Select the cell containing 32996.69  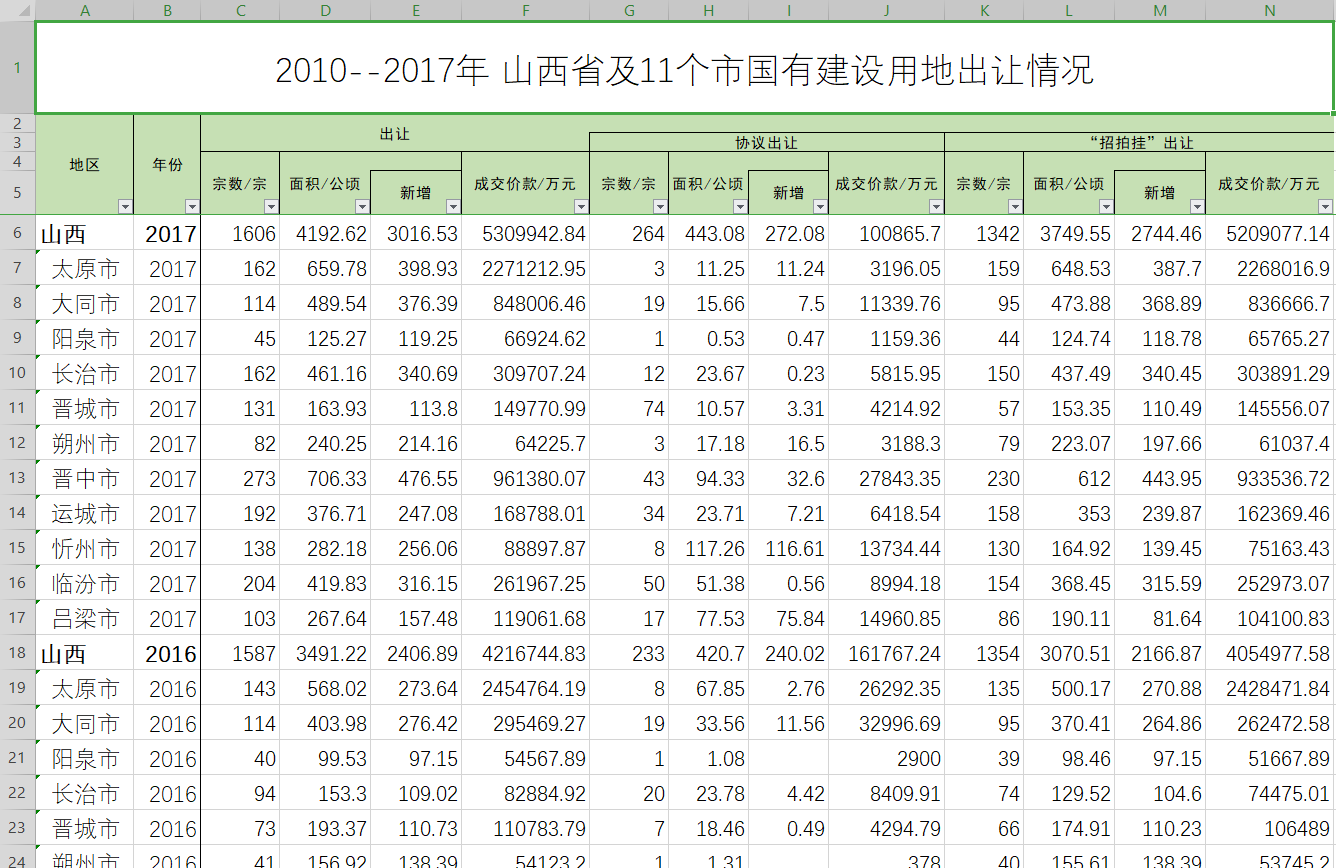(886, 724)
